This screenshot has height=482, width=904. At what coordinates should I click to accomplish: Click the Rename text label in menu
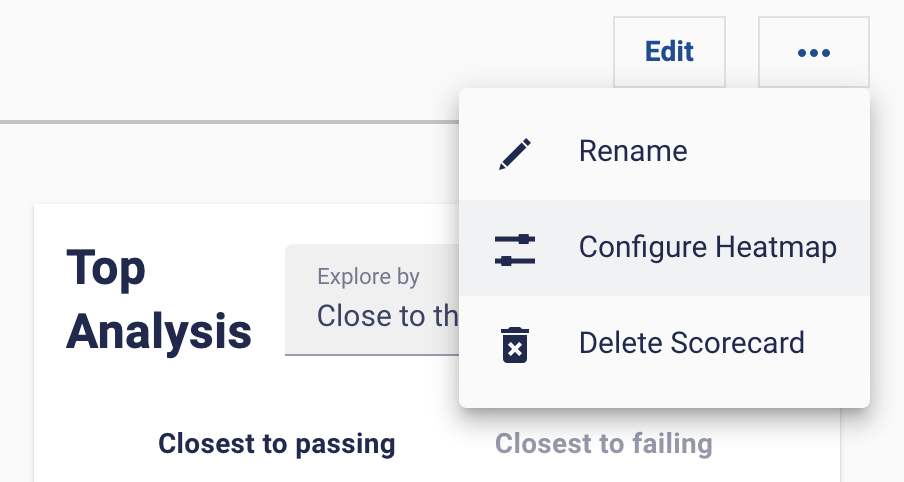(x=633, y=152)
